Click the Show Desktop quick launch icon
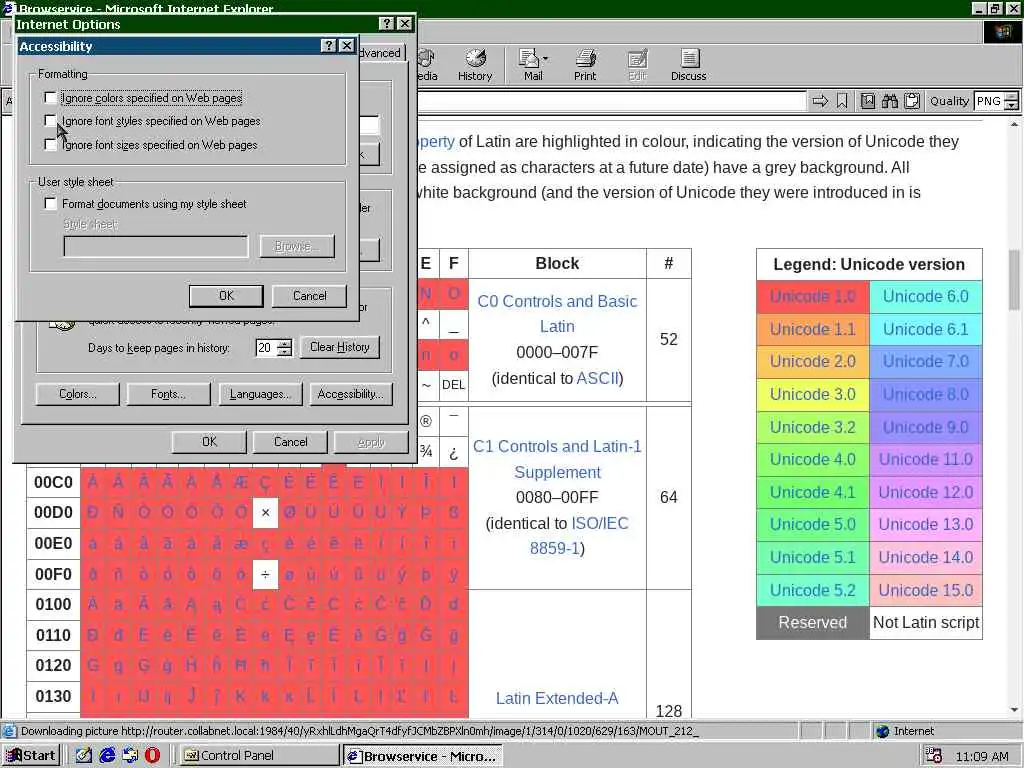Screen dimensions: 1024x768 [84, 755]
